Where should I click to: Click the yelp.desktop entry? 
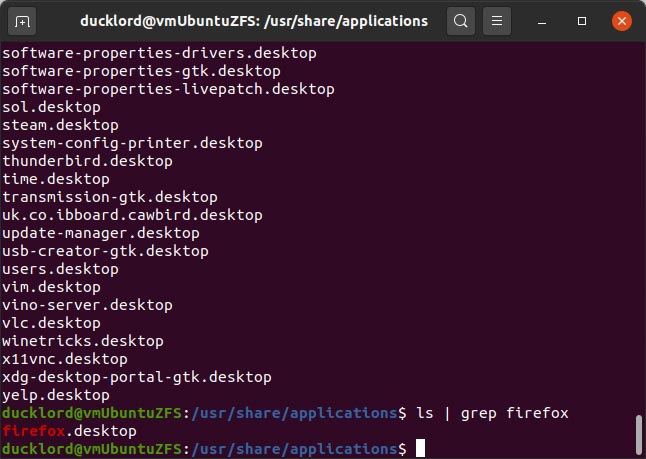(56, 395)
